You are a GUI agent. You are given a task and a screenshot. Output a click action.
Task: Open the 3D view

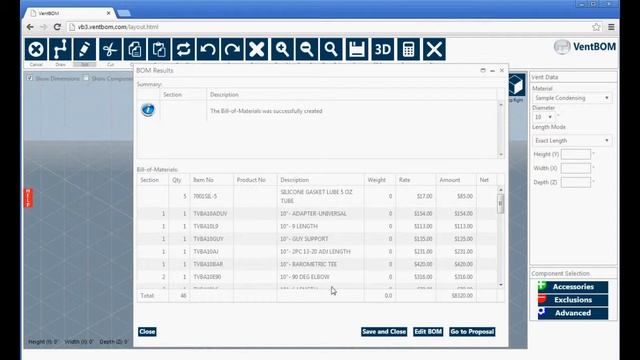[383, 49]
